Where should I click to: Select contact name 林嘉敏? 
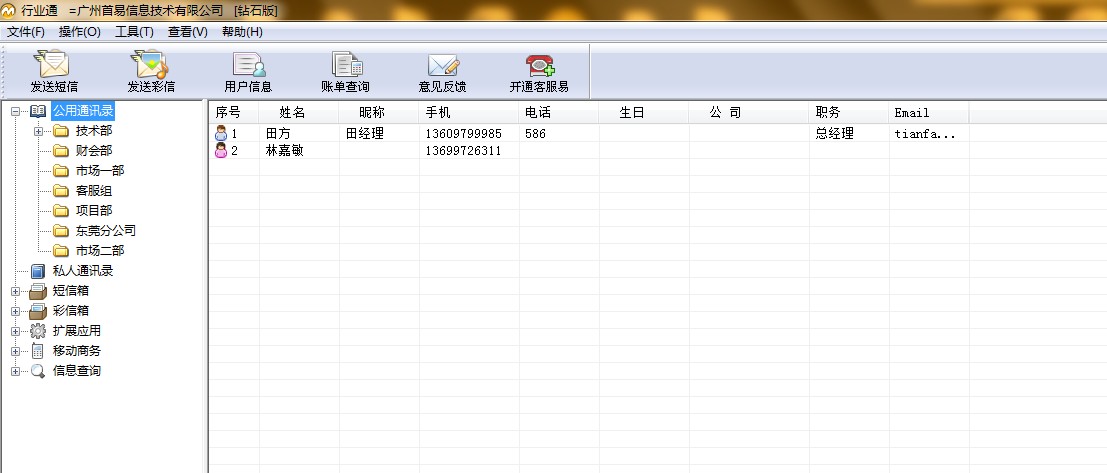click(x=285, y=150)
